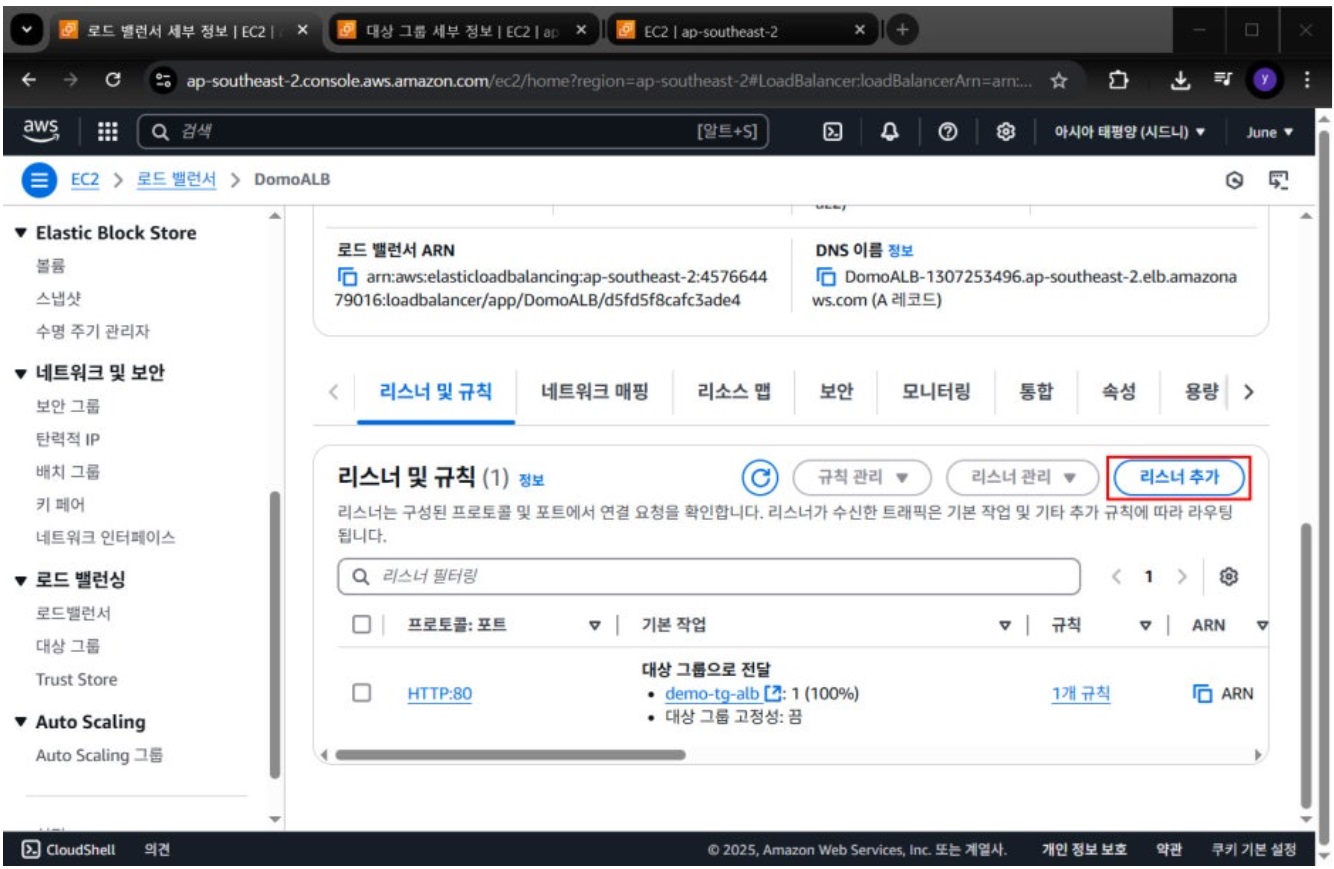Click the listener table horizontal scrollbar
Image resolution: width=1334 pixels, height=869 pixels.
click(510, 755)
